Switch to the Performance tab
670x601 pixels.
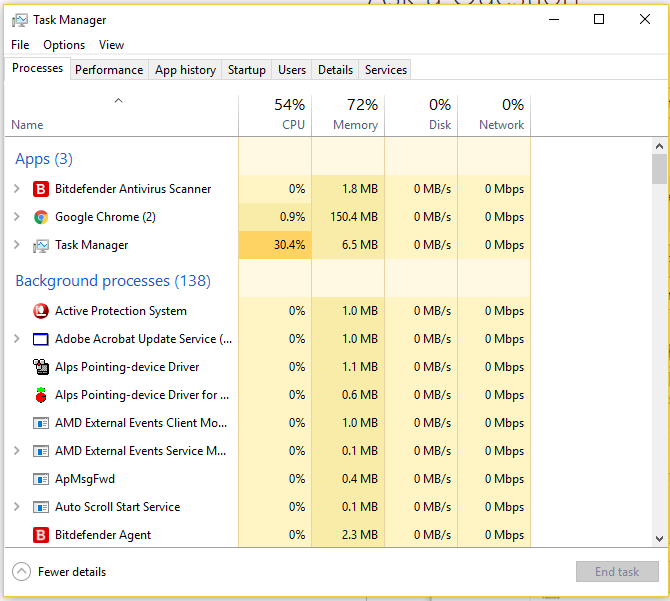[x=109, y=70]
